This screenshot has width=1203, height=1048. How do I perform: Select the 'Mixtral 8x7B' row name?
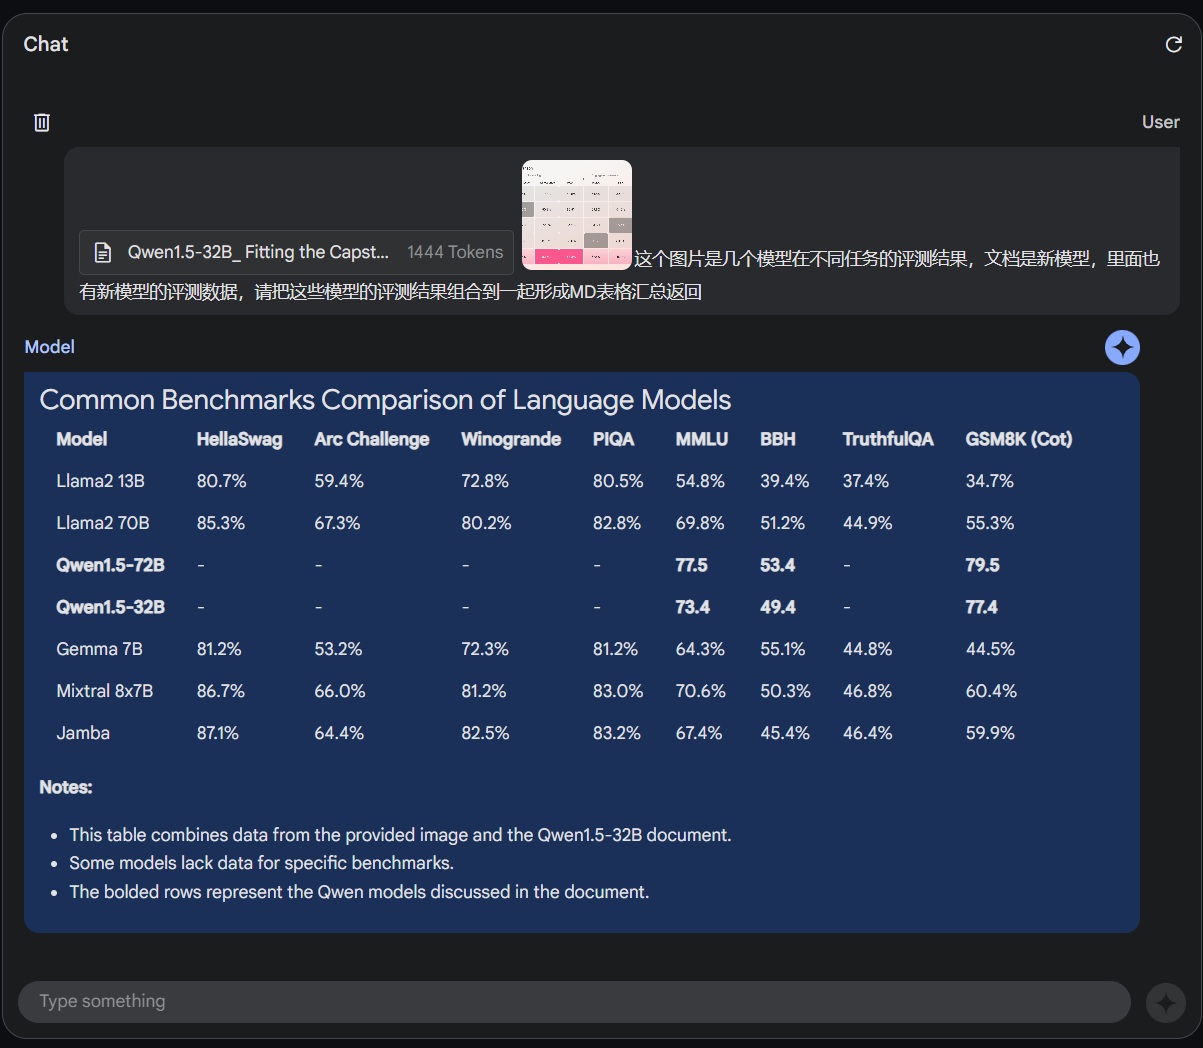(105, 691)
